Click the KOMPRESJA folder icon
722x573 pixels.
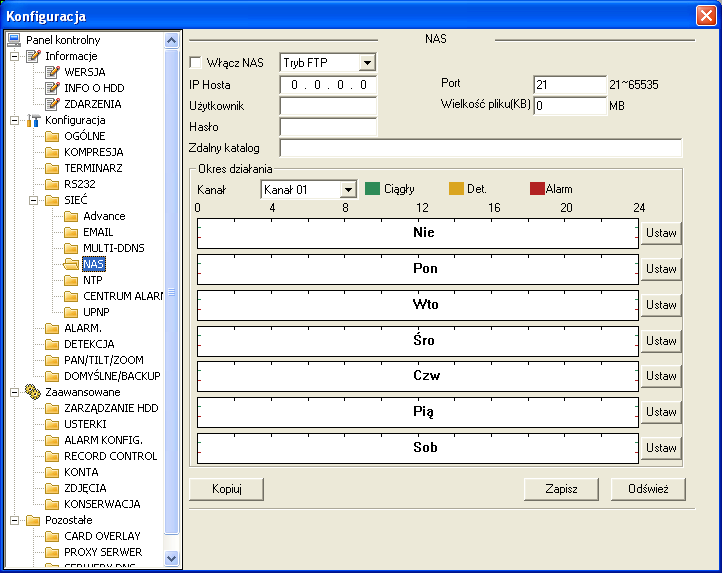click(x=52, y=152)
